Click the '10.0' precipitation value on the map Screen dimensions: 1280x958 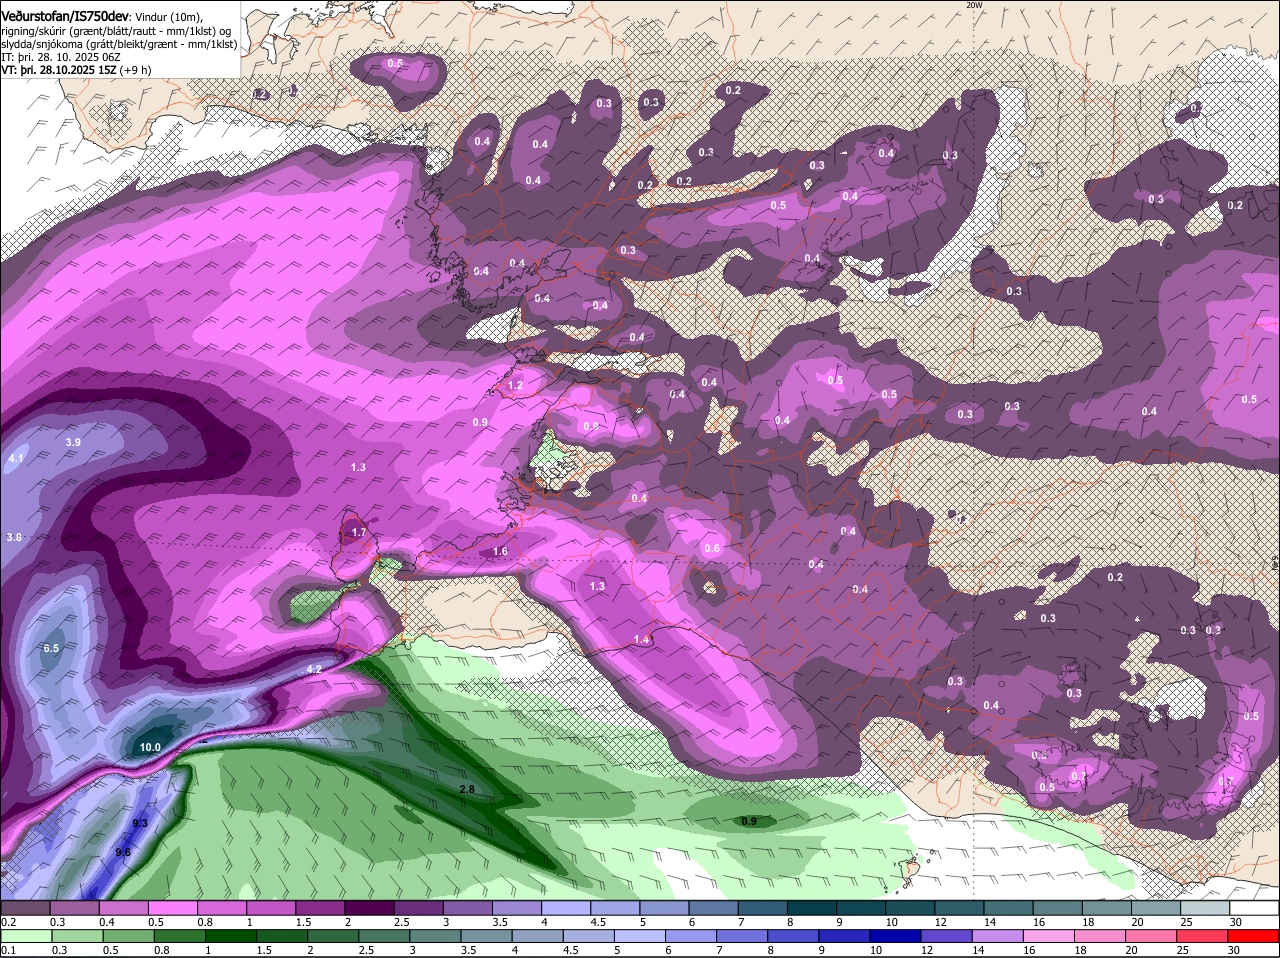150,747
